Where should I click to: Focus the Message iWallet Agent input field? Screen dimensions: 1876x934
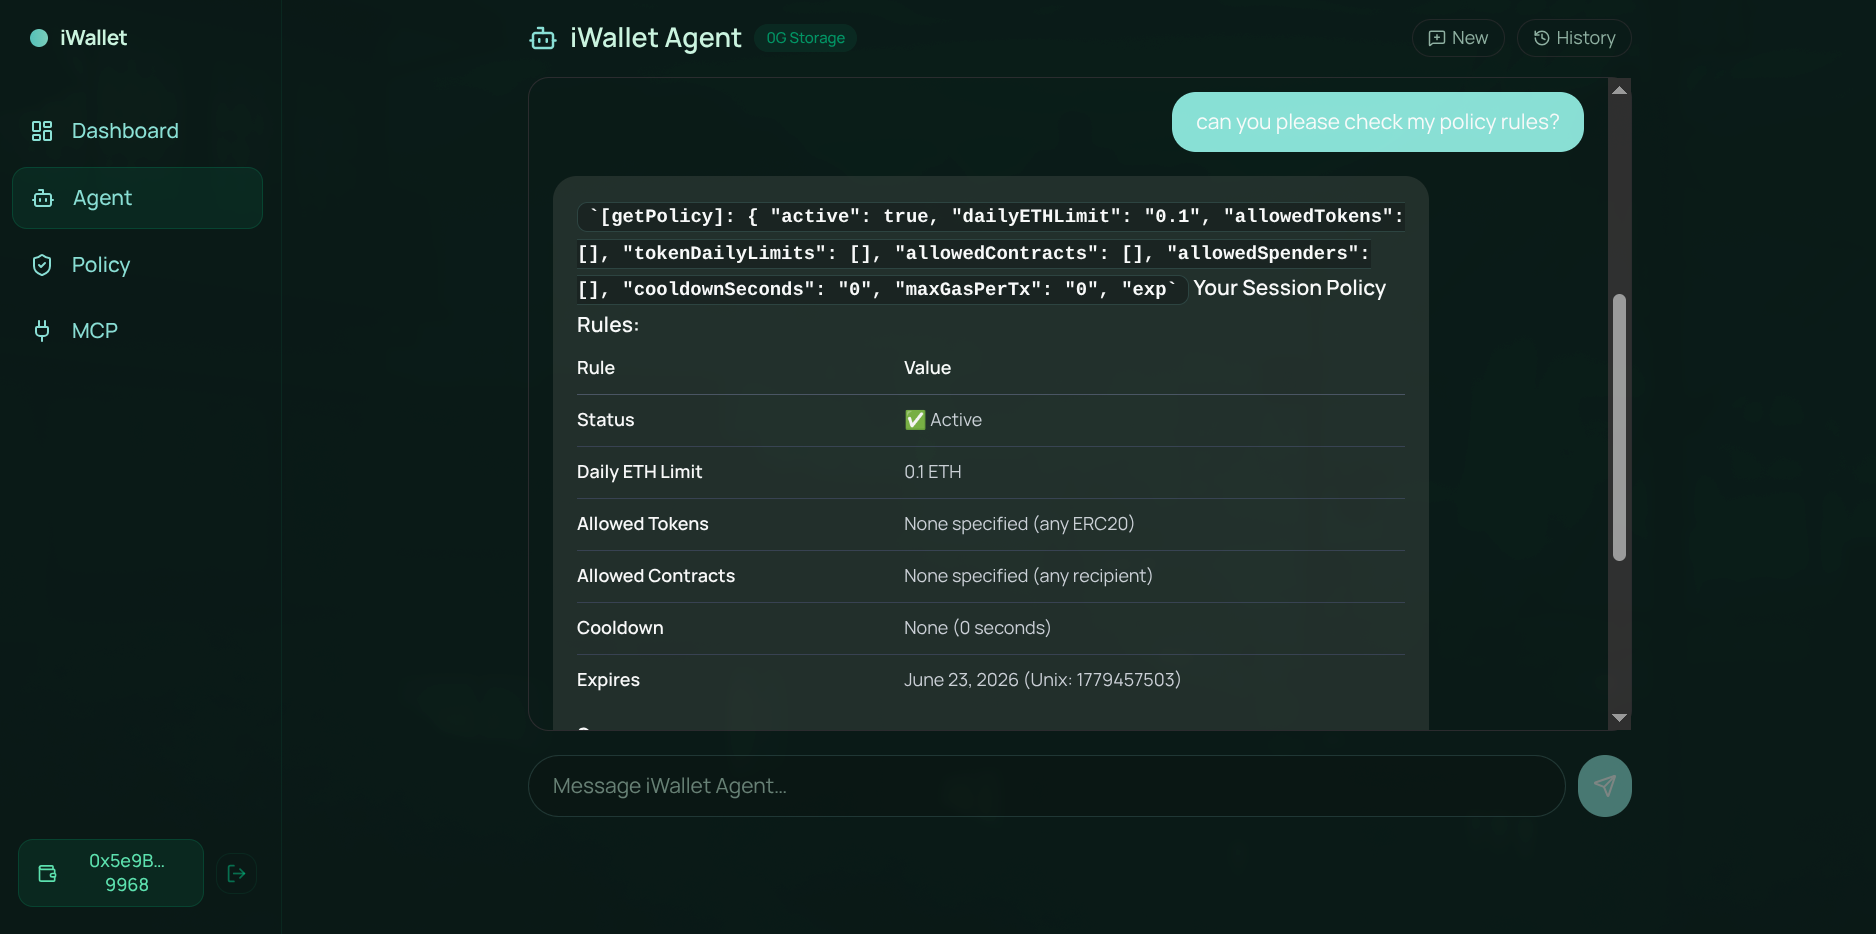[x=1047, y=786]
